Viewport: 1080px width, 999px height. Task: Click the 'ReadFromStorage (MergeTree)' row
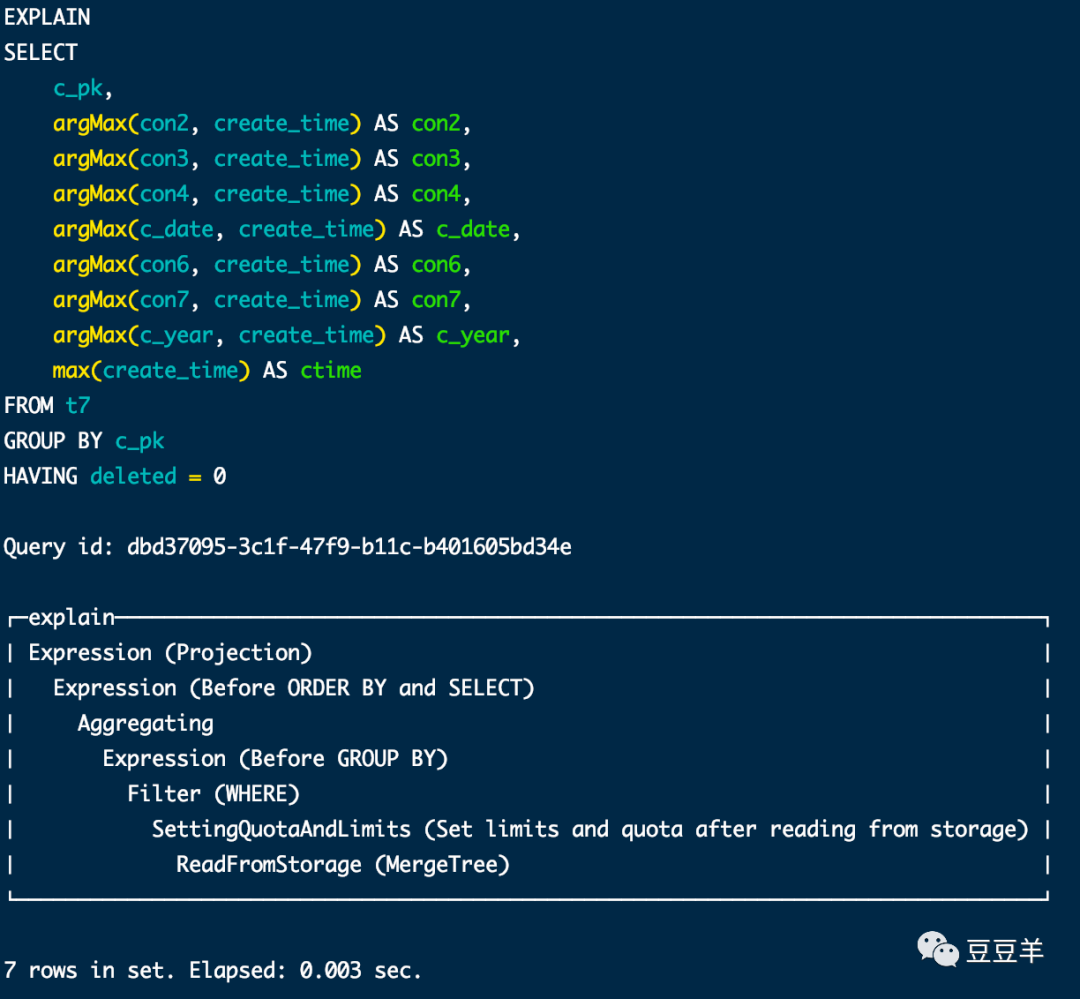coord(343,864)
